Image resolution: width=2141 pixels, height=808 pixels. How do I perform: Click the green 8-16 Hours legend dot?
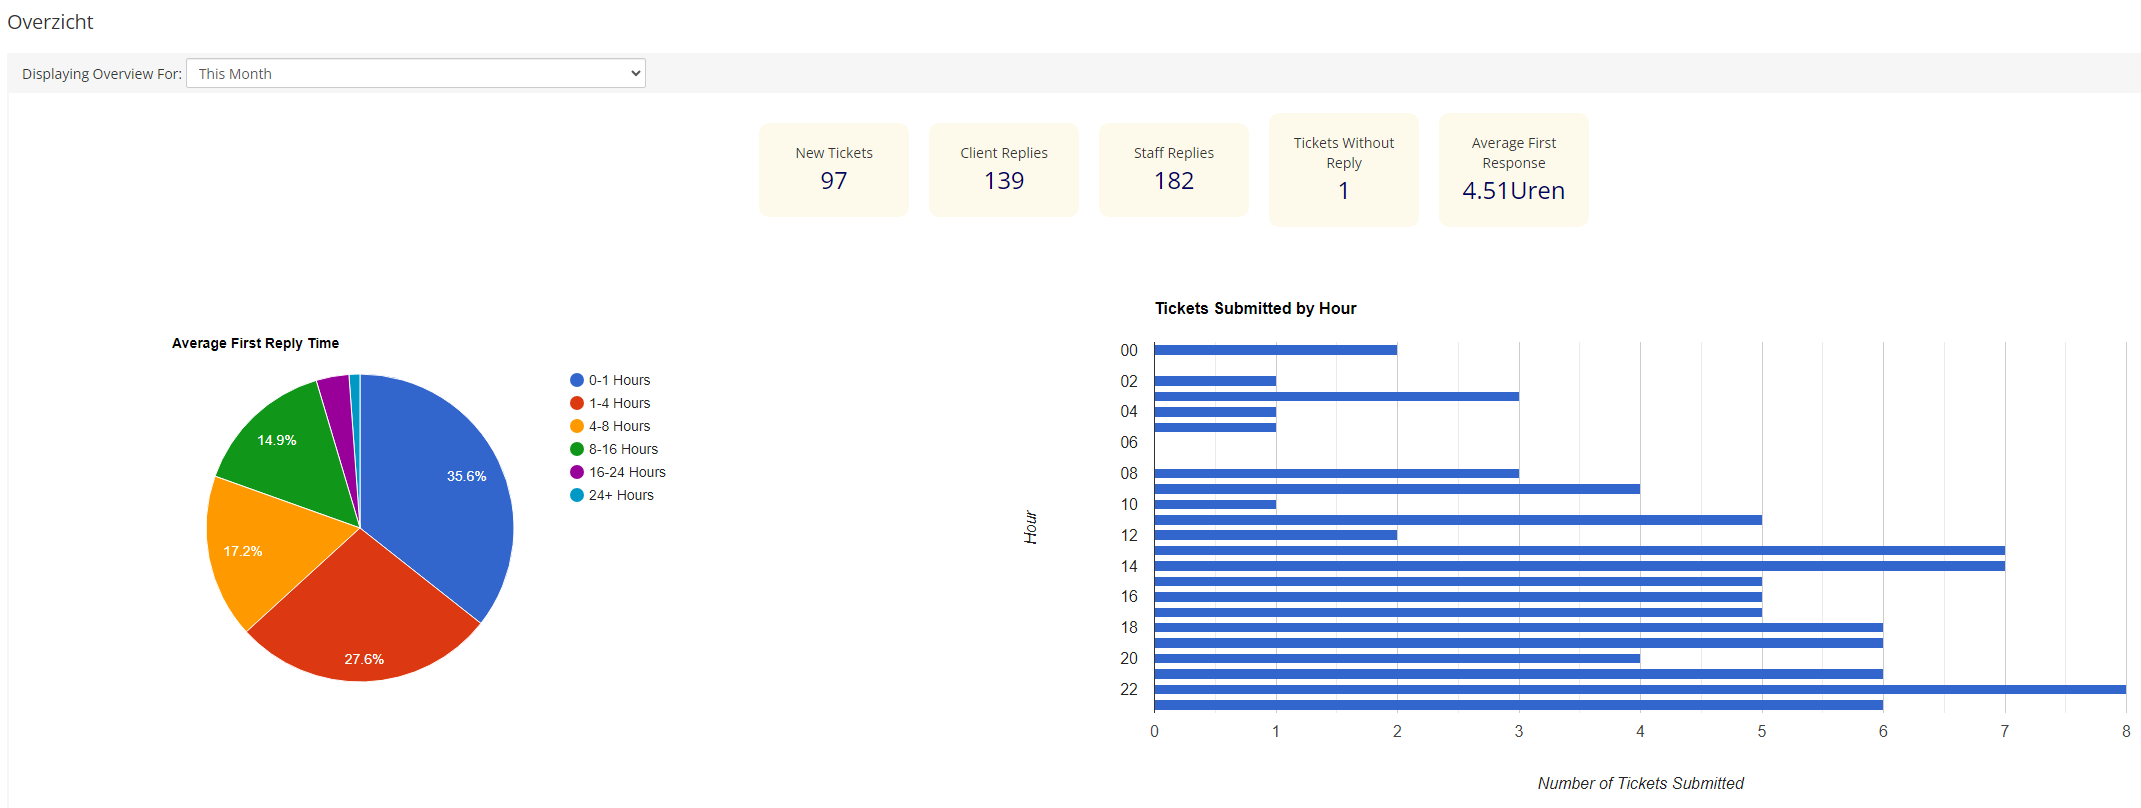coord(577,449)
